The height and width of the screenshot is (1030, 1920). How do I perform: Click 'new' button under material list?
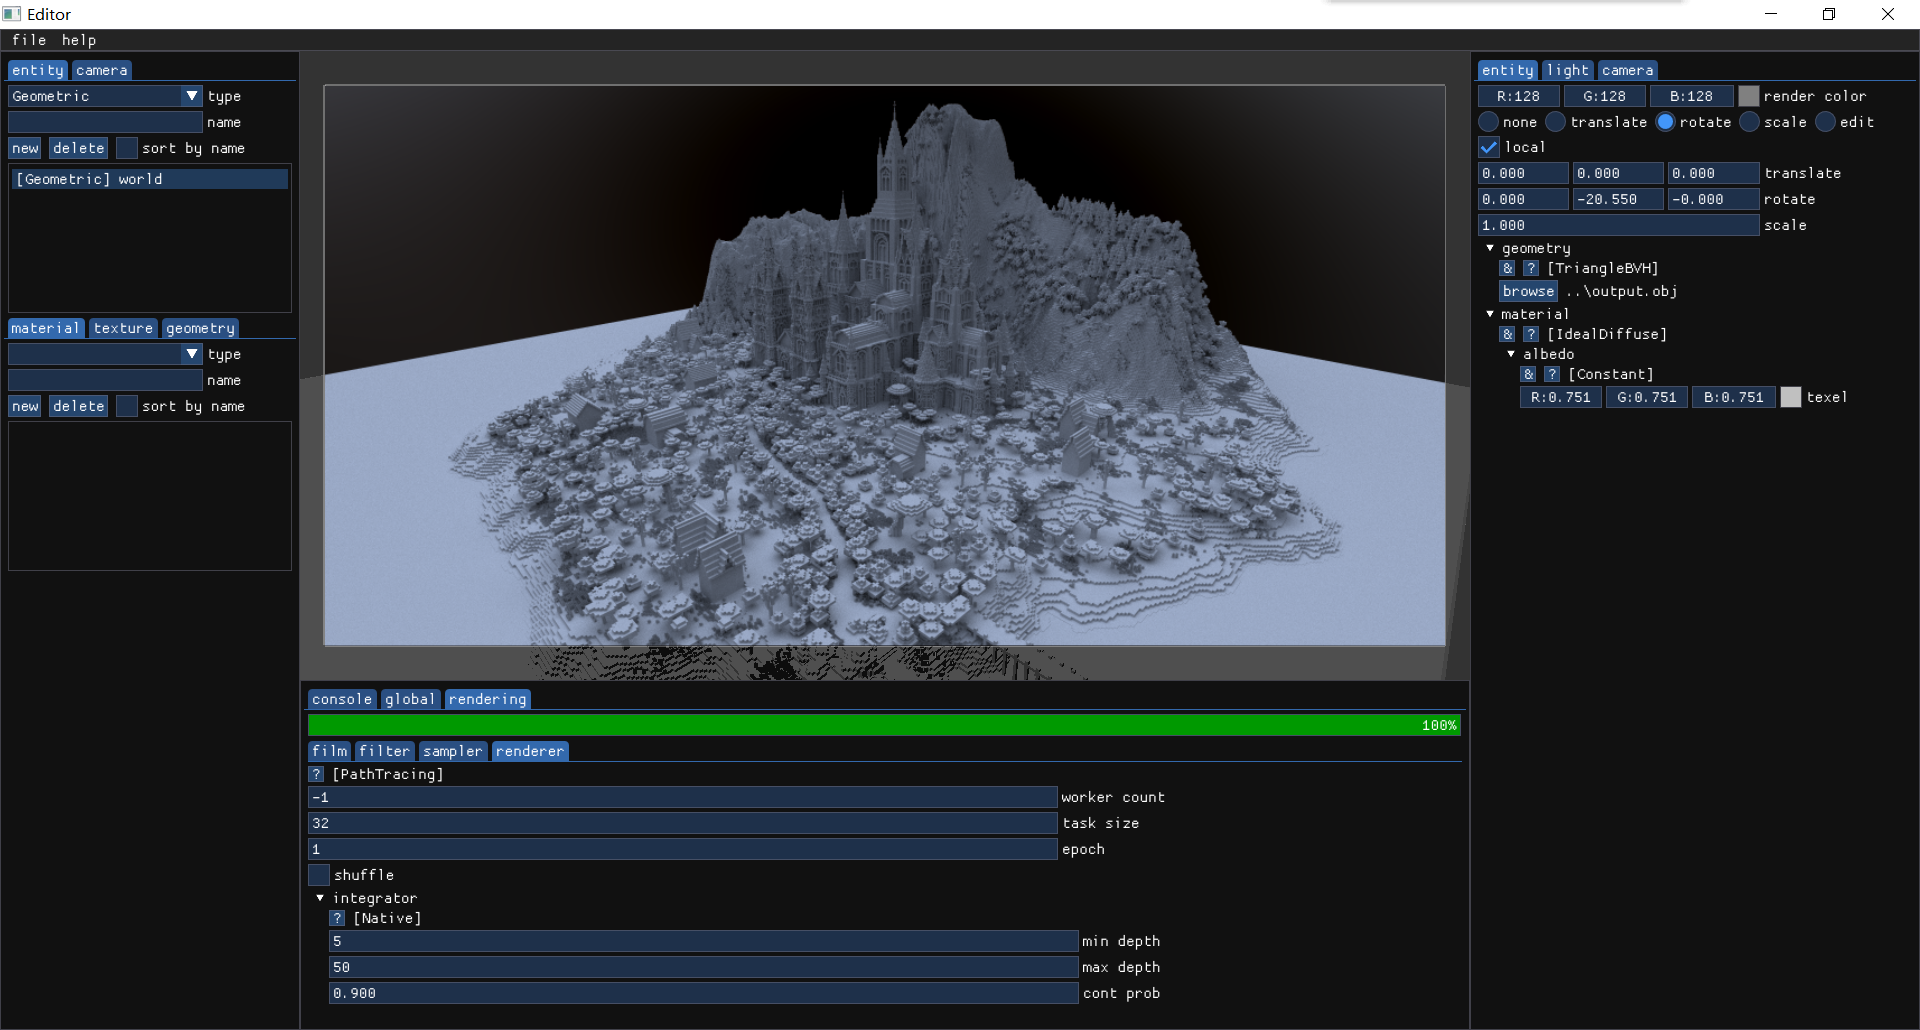pos(25,406)
